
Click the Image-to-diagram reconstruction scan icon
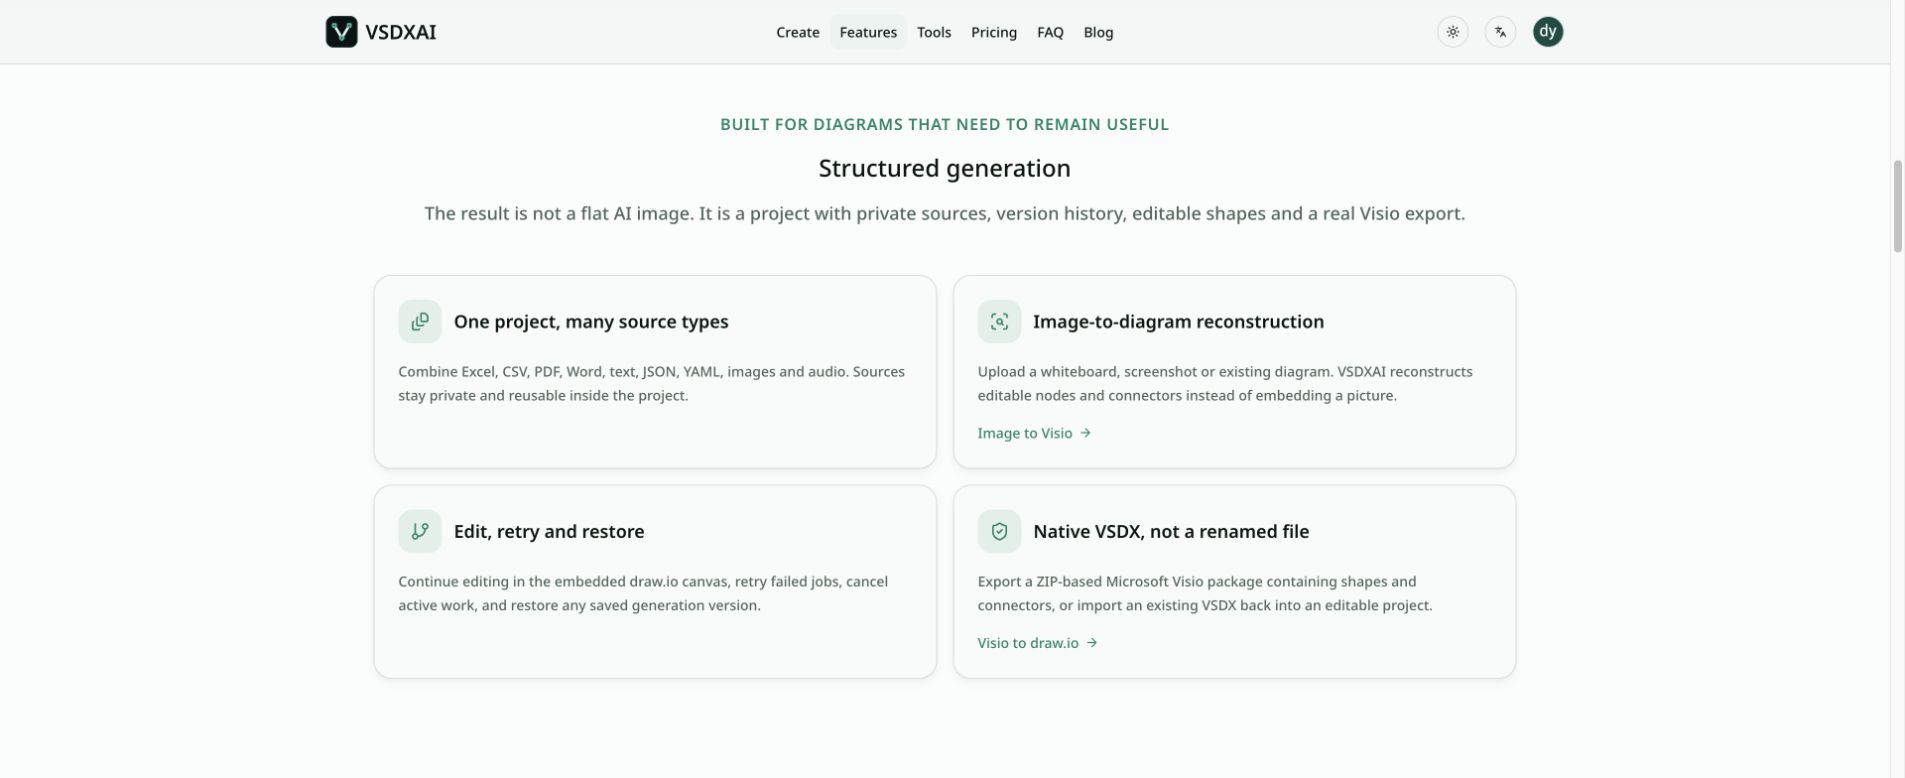(x=999, y=321)
